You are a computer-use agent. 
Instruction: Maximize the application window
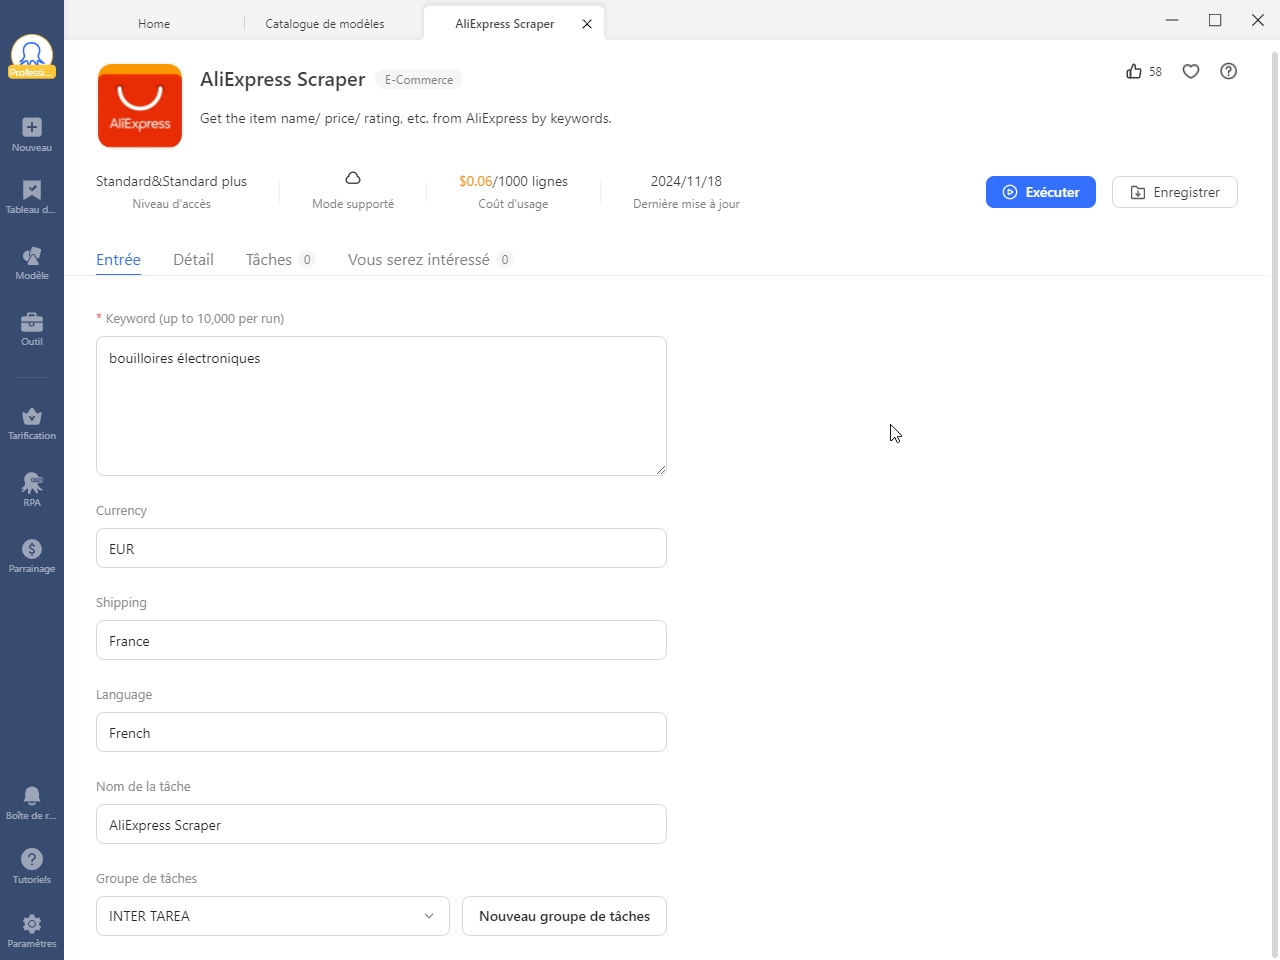point(1215,20)
